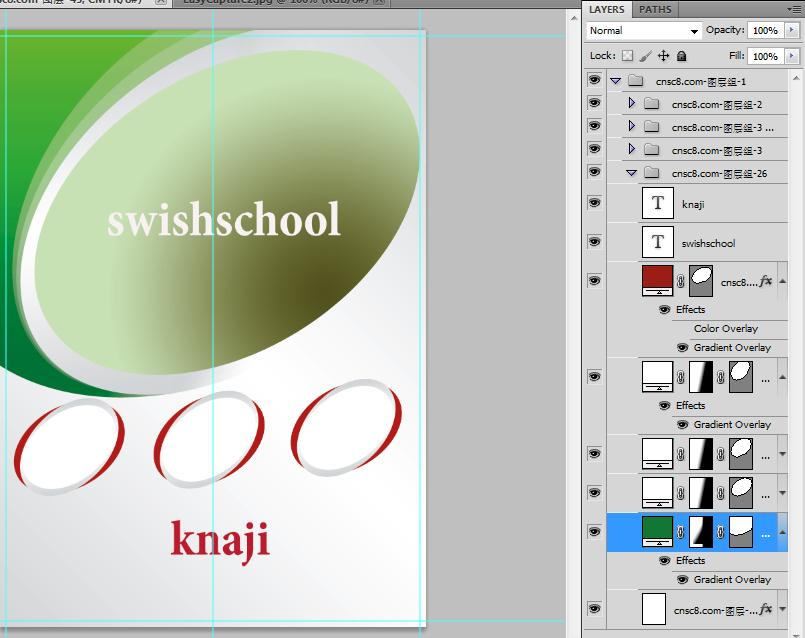Open the Fill slider arrow

792,57
